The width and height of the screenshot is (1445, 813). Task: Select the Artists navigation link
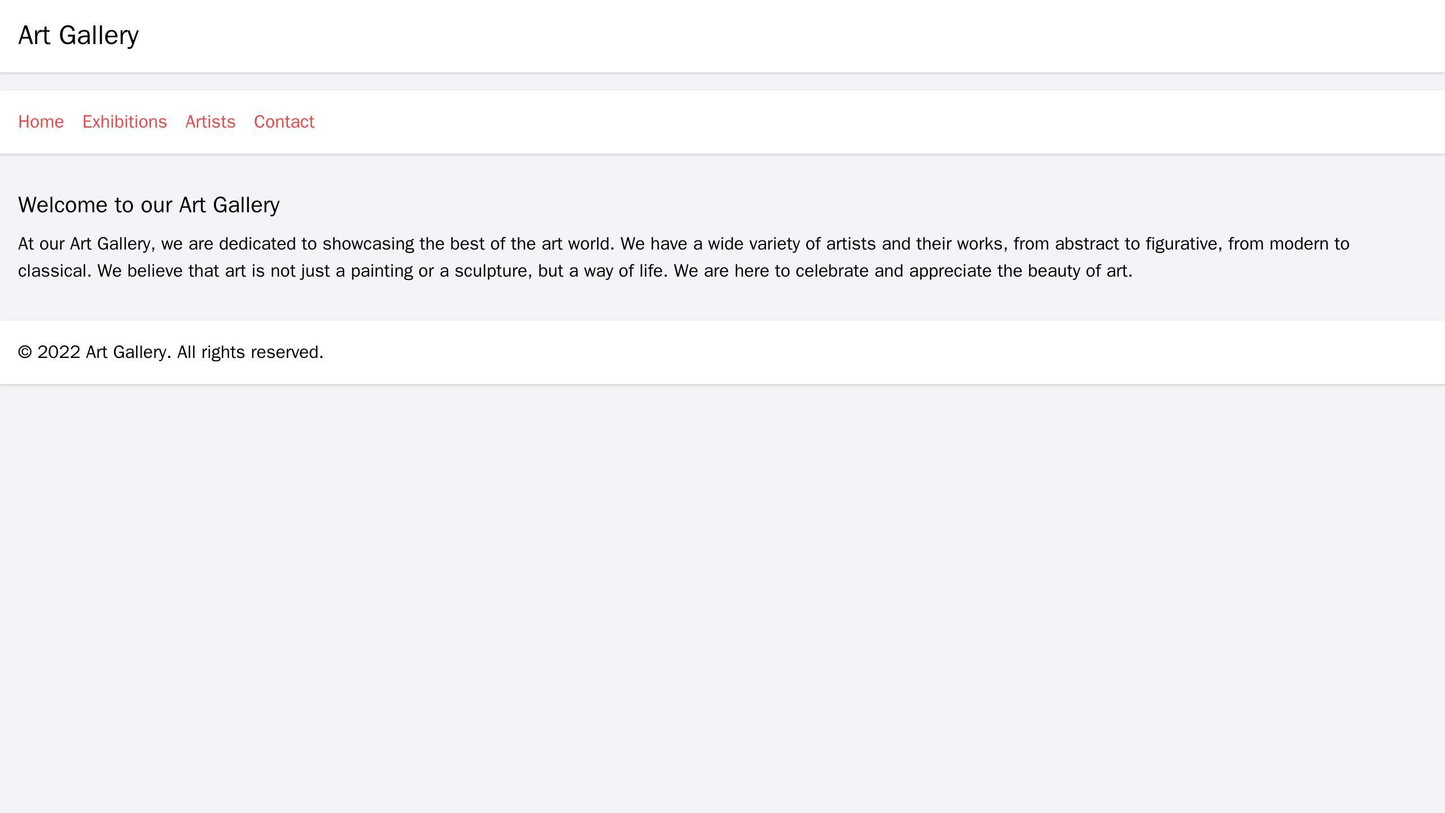pos(210,122)
